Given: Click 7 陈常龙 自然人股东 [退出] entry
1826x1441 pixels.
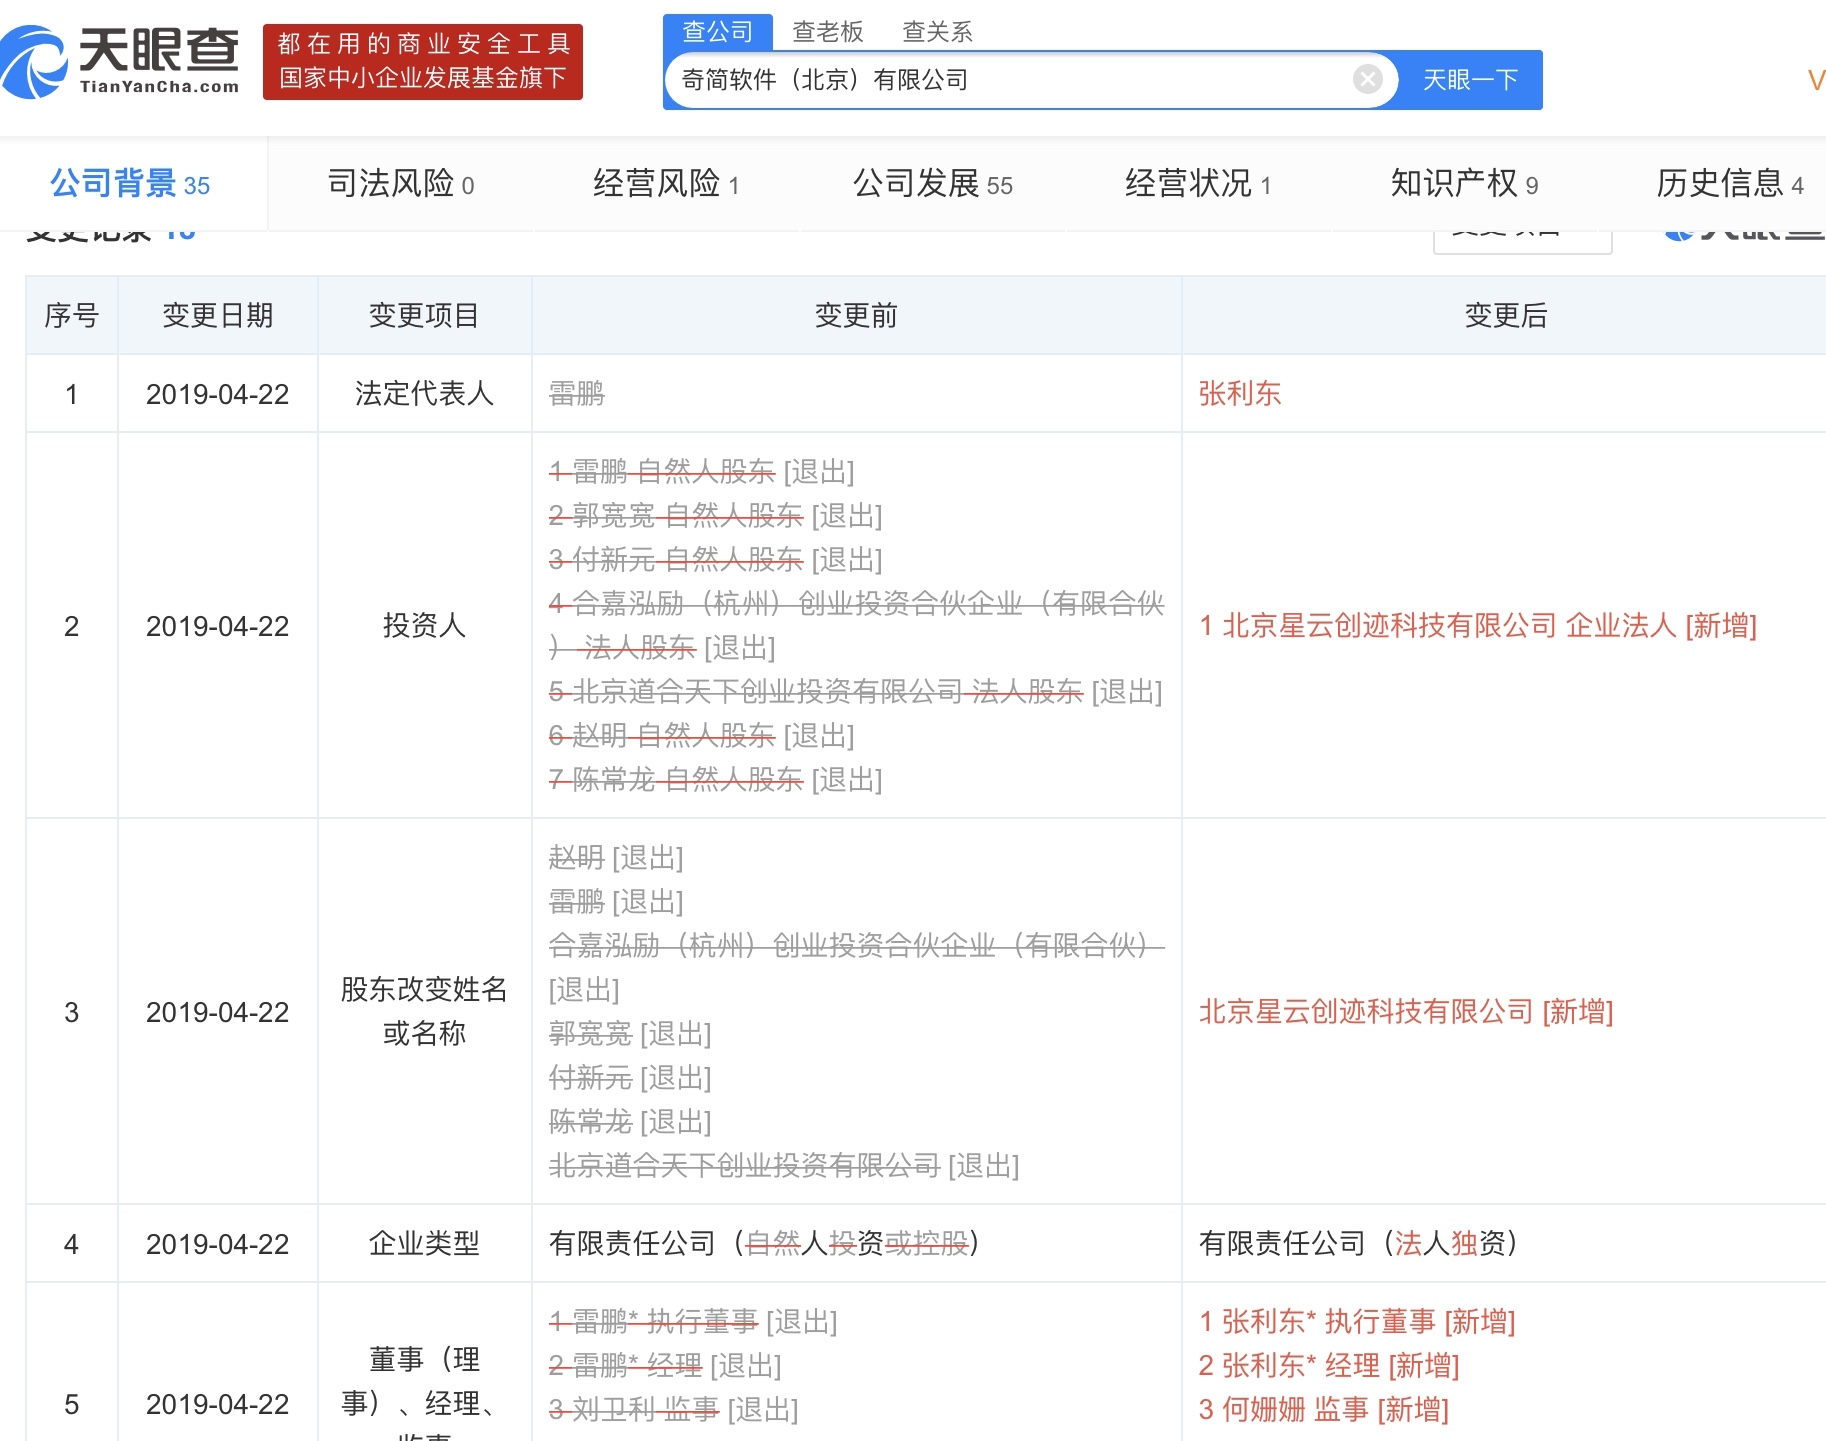Looking at the screenshot, I should click(x=715, y=780).
